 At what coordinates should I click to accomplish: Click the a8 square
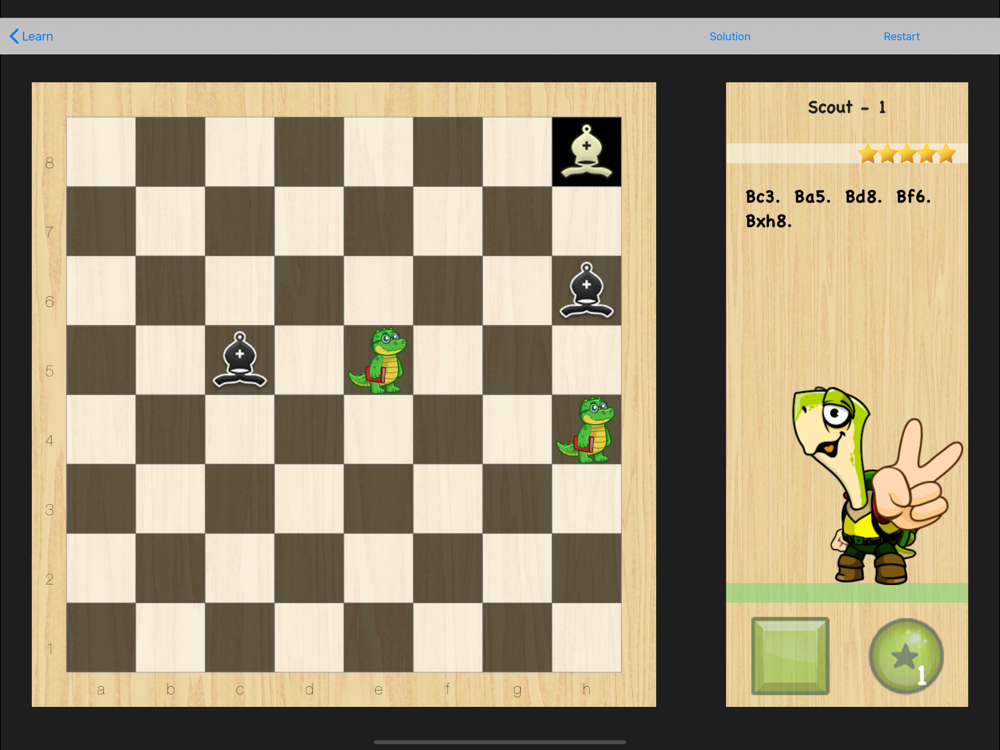point(101,152)
